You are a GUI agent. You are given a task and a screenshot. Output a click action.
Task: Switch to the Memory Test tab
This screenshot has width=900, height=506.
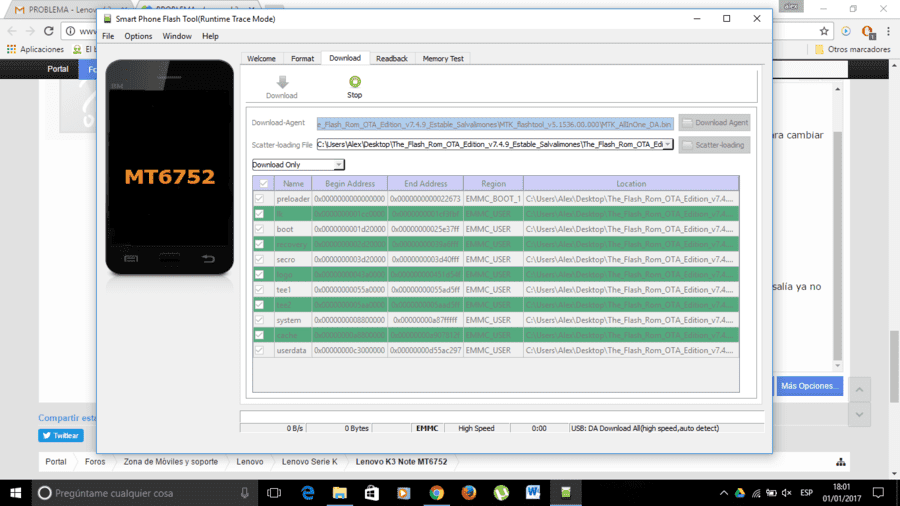(443, 59)
